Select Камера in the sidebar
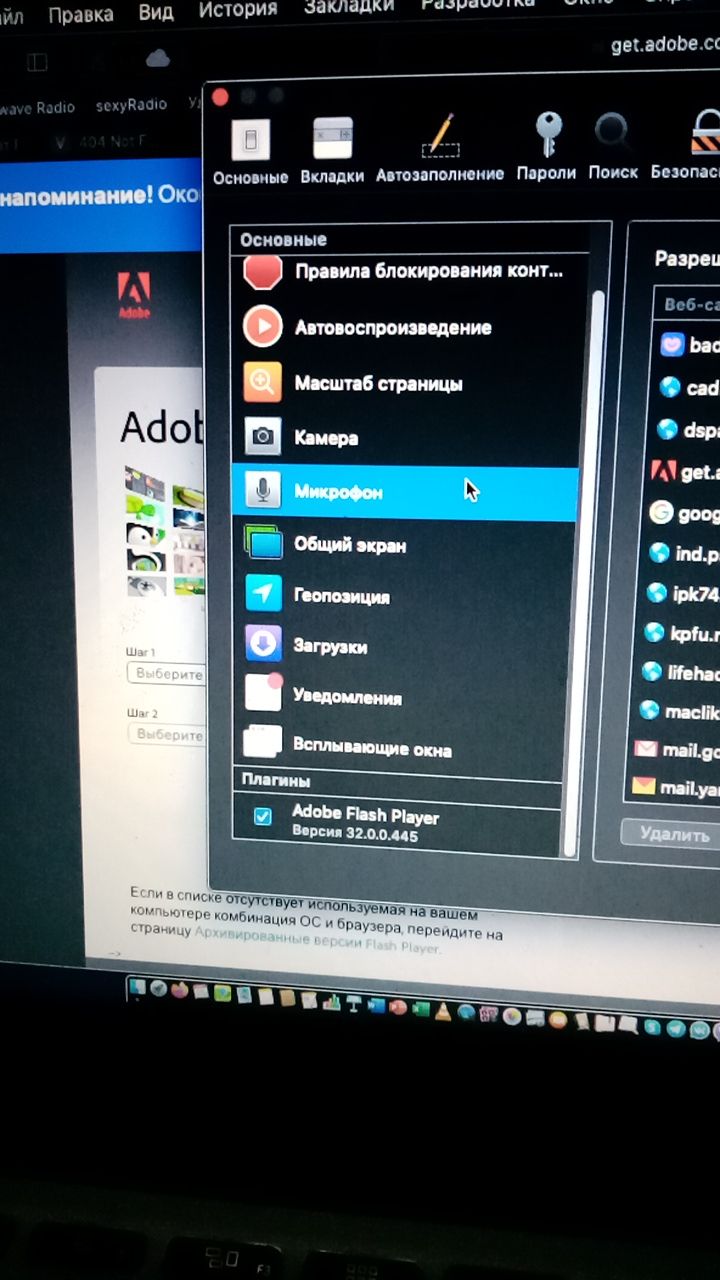This screenshot has width=720, height=1280. (405, 437)
